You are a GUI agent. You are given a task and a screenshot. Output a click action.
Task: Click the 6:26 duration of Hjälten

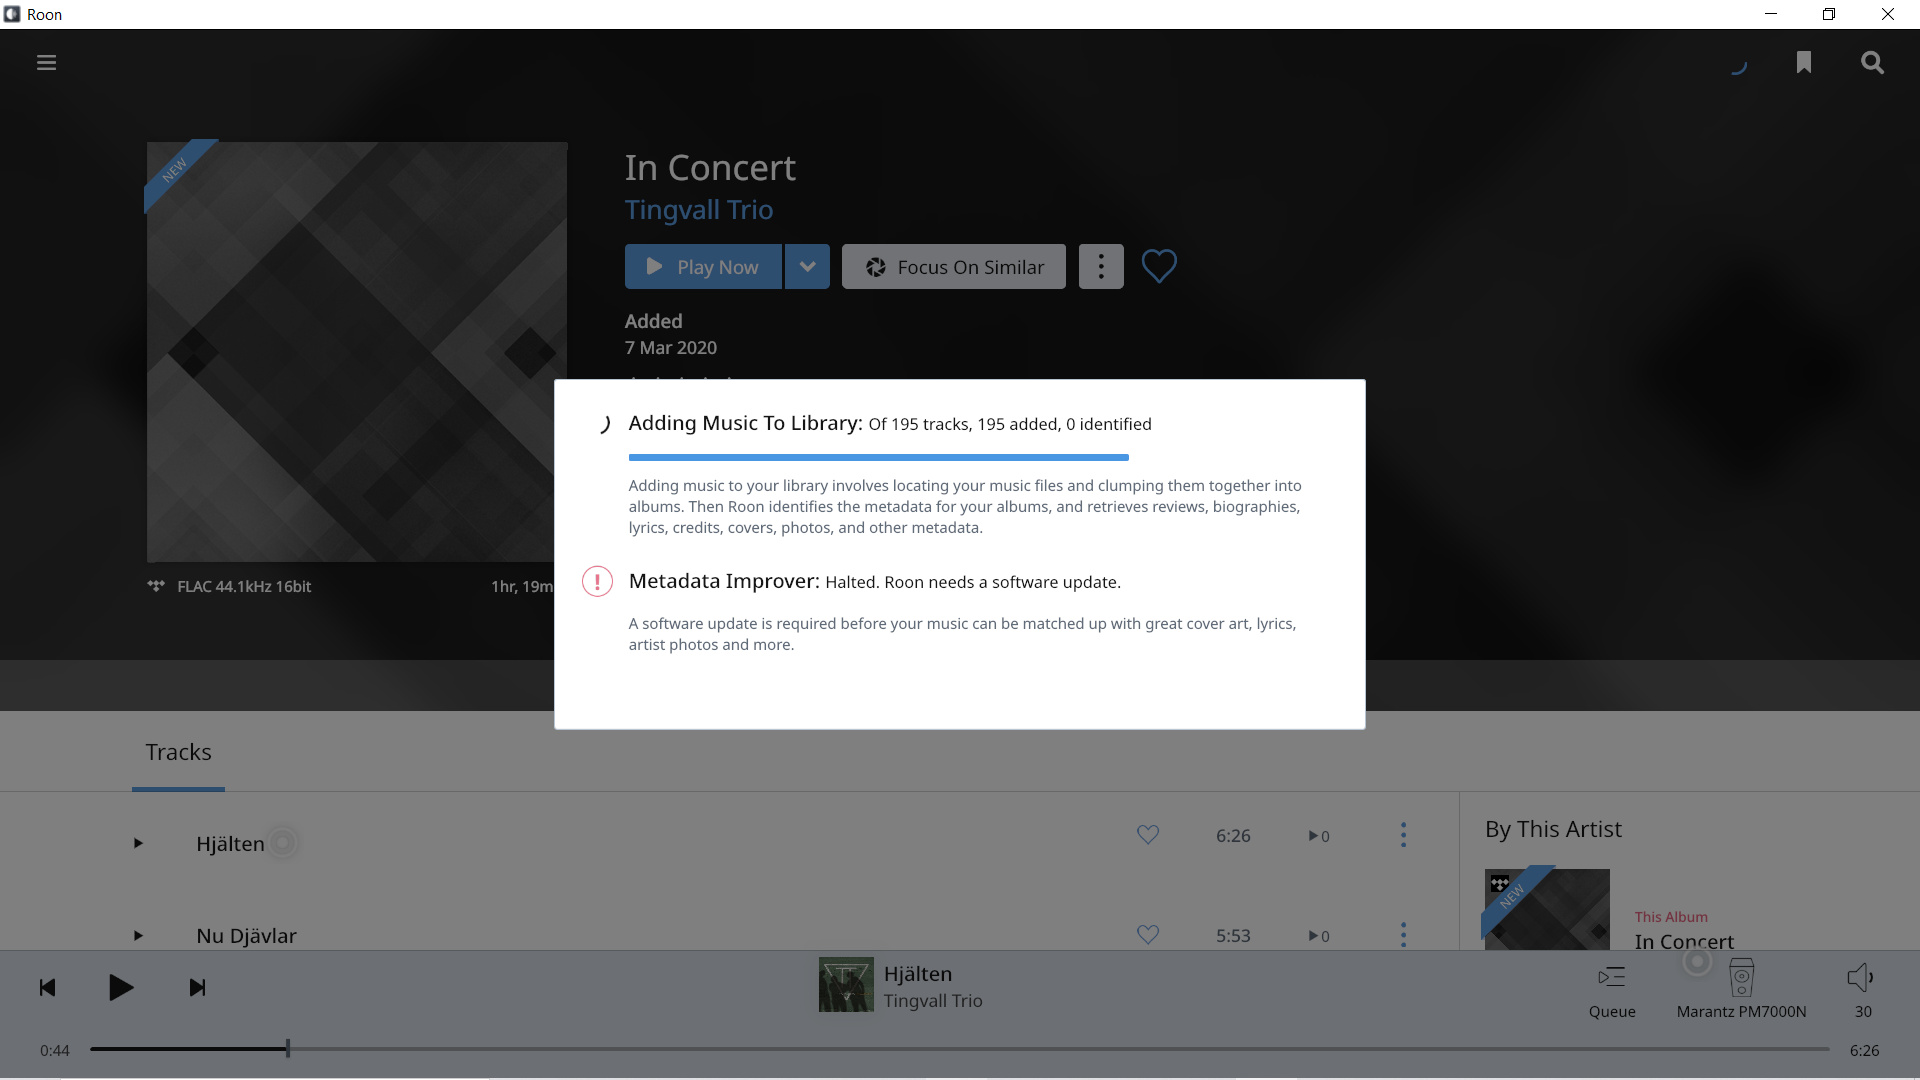point(1233,836)
